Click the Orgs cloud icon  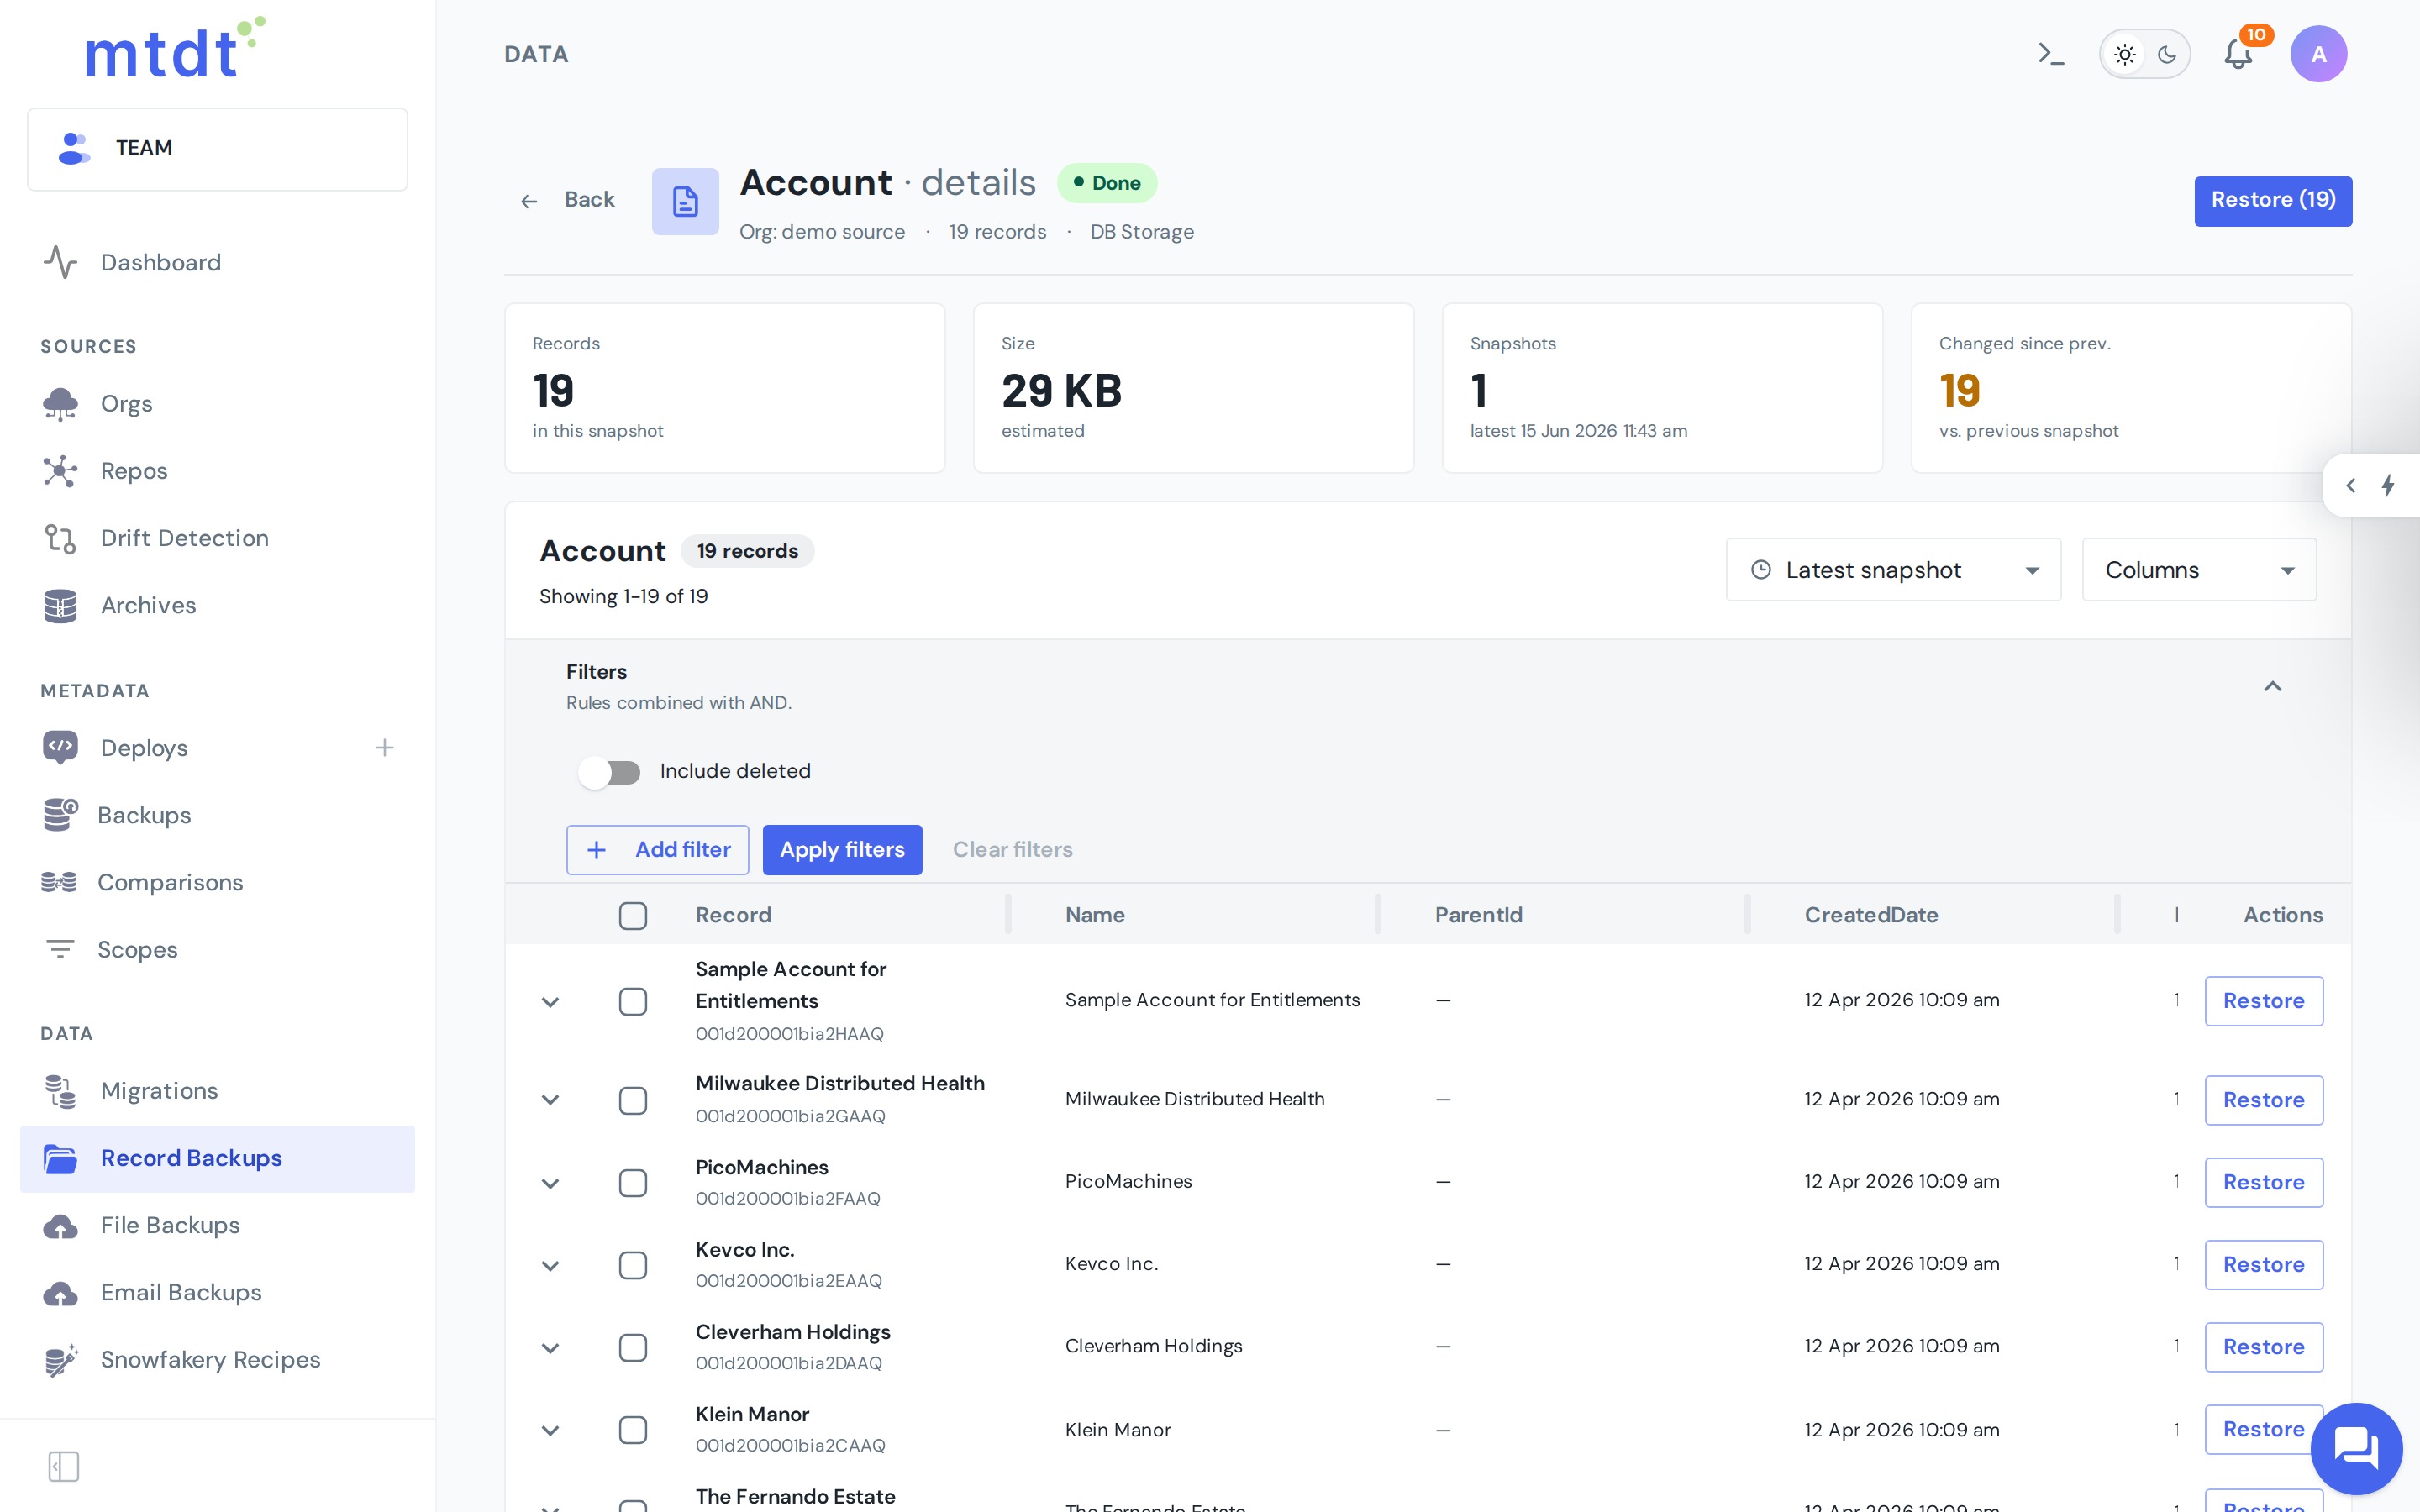(60, 404)
